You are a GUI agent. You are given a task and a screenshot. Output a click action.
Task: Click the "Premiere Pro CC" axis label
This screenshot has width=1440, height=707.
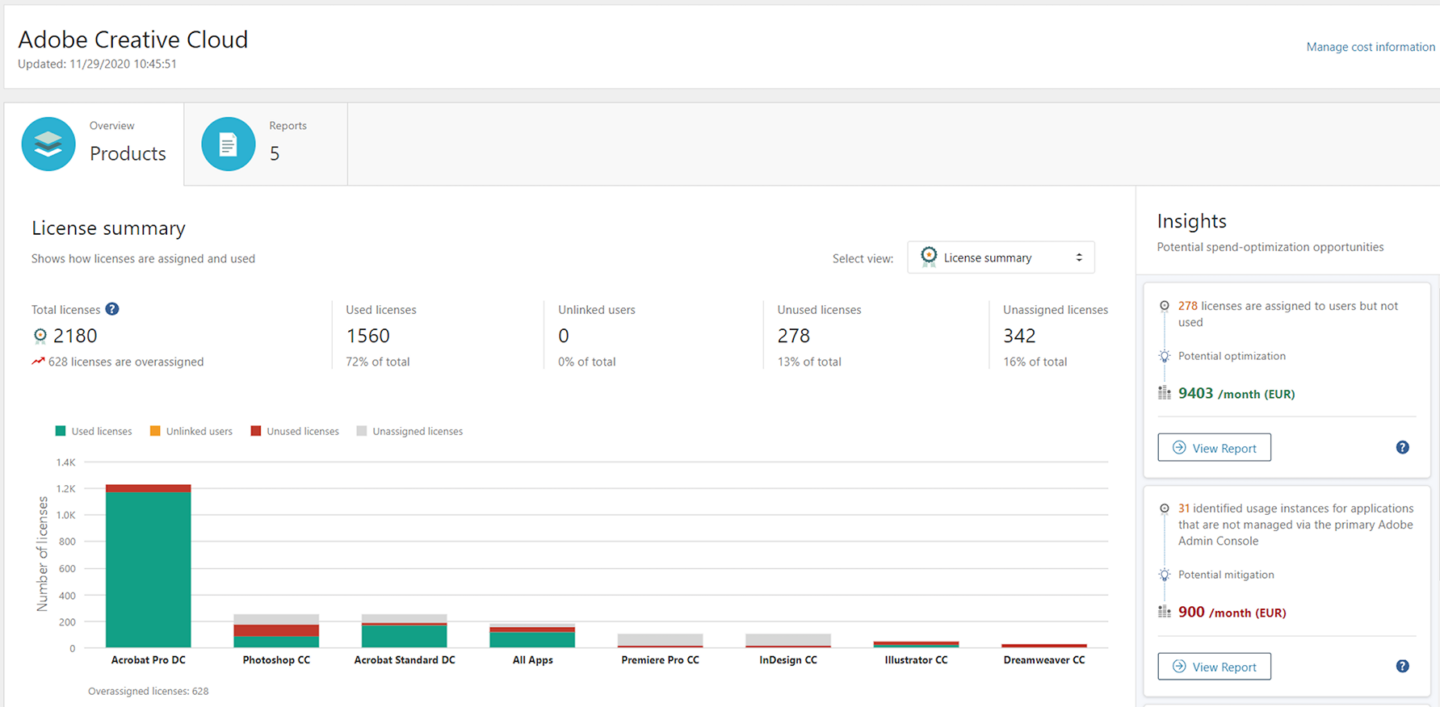(x=660, y=660)
